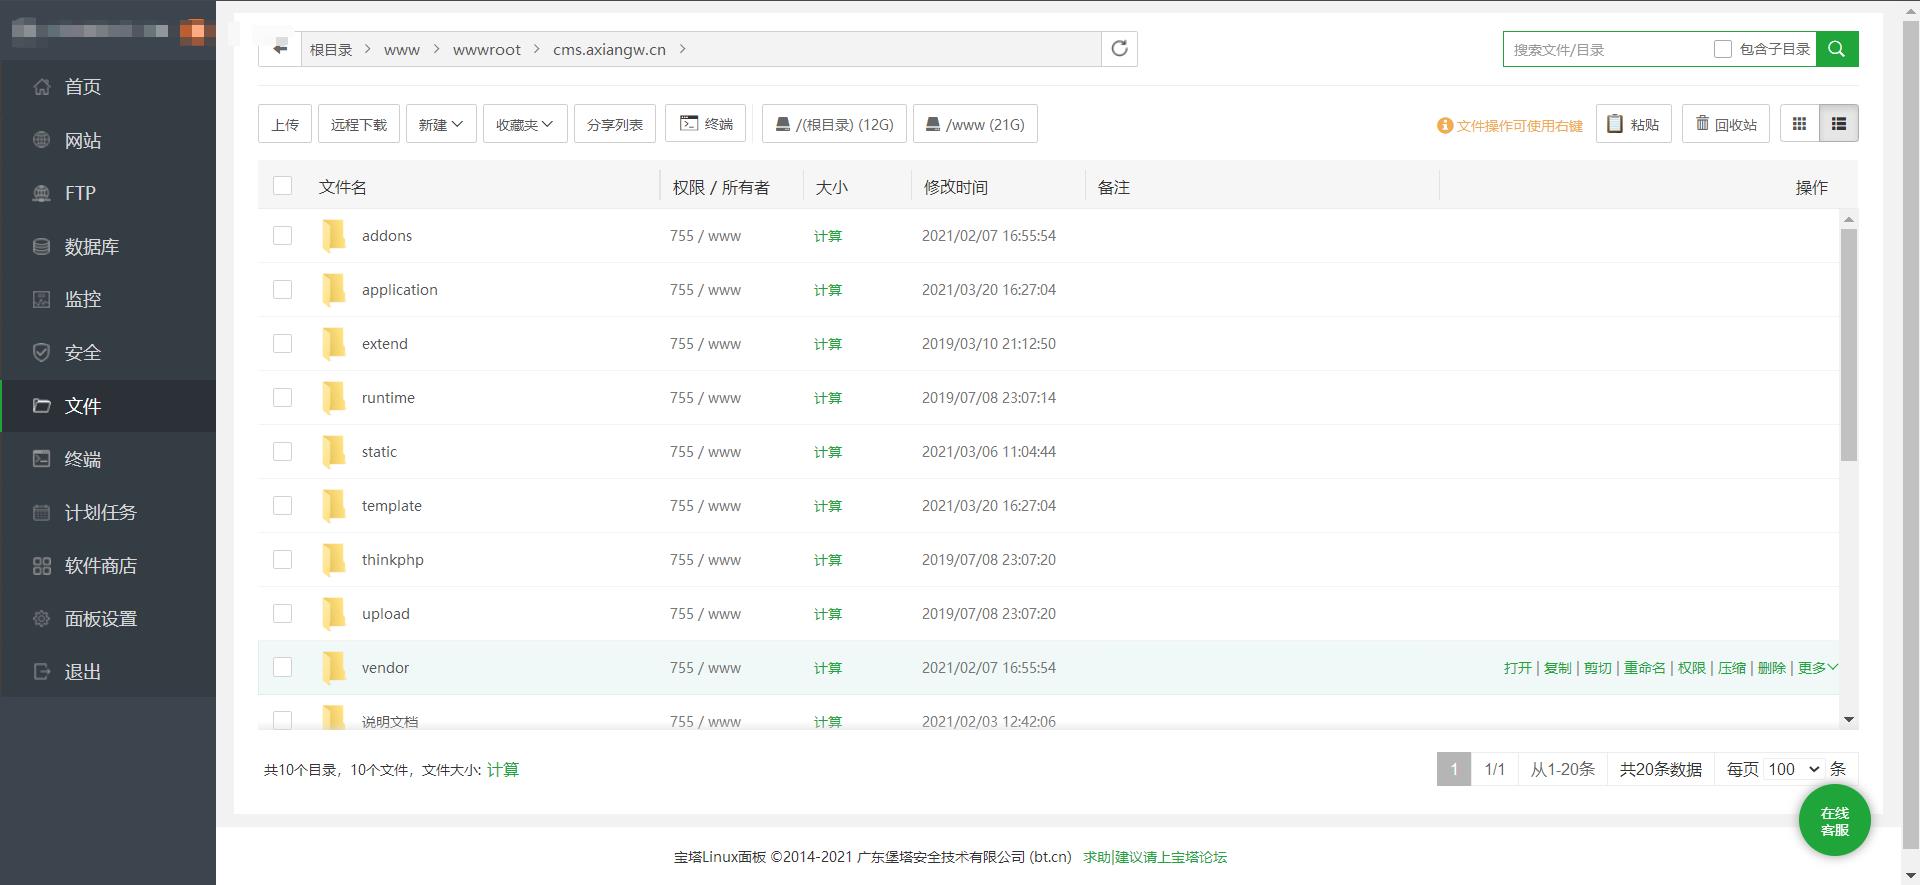1920x885 pixels.
Task: Click 压缩 on the vendor row
Action: pos(1732,668)
